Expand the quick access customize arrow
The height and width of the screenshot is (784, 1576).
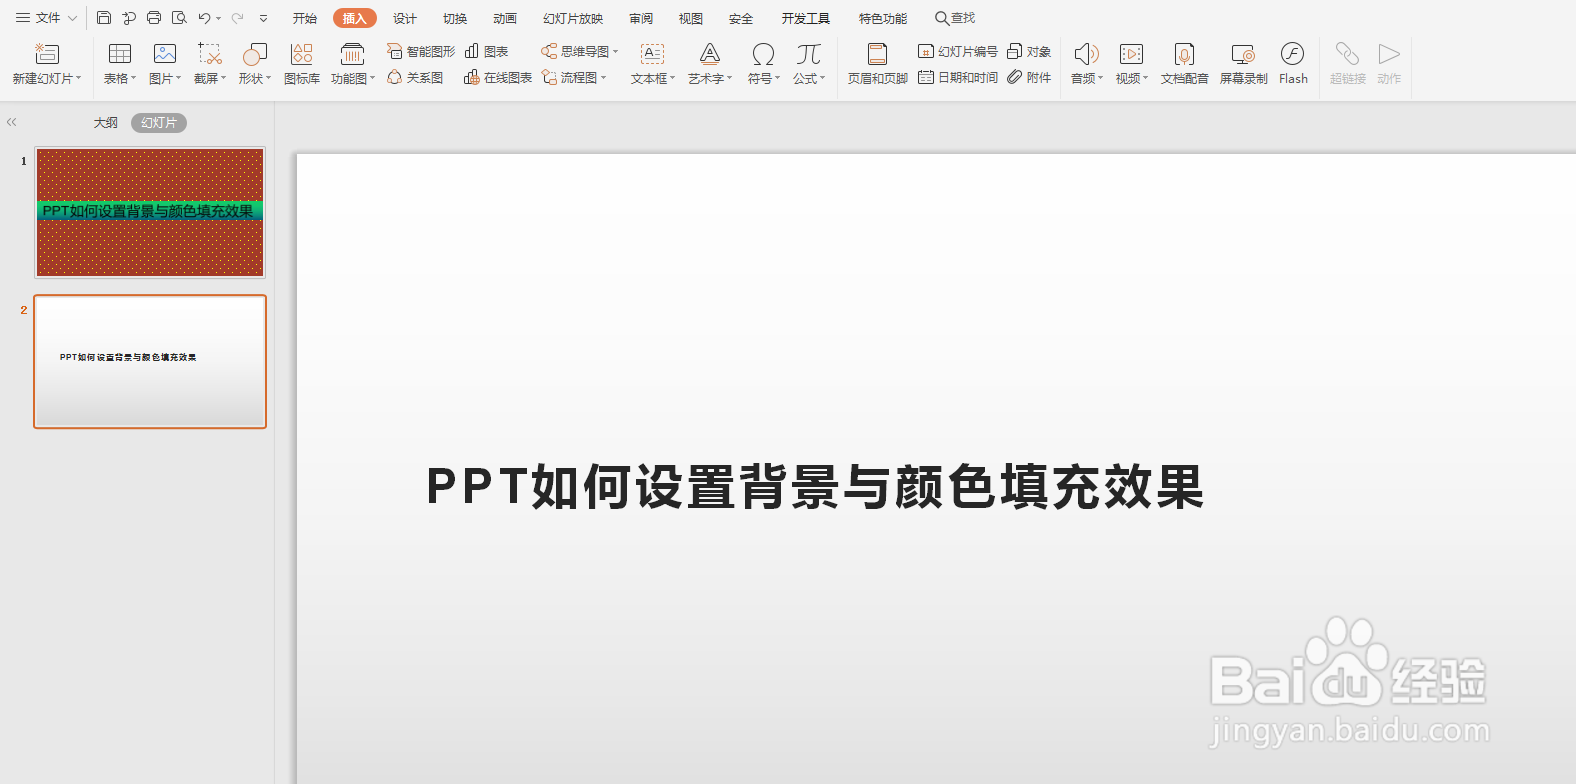pos(264,18)
